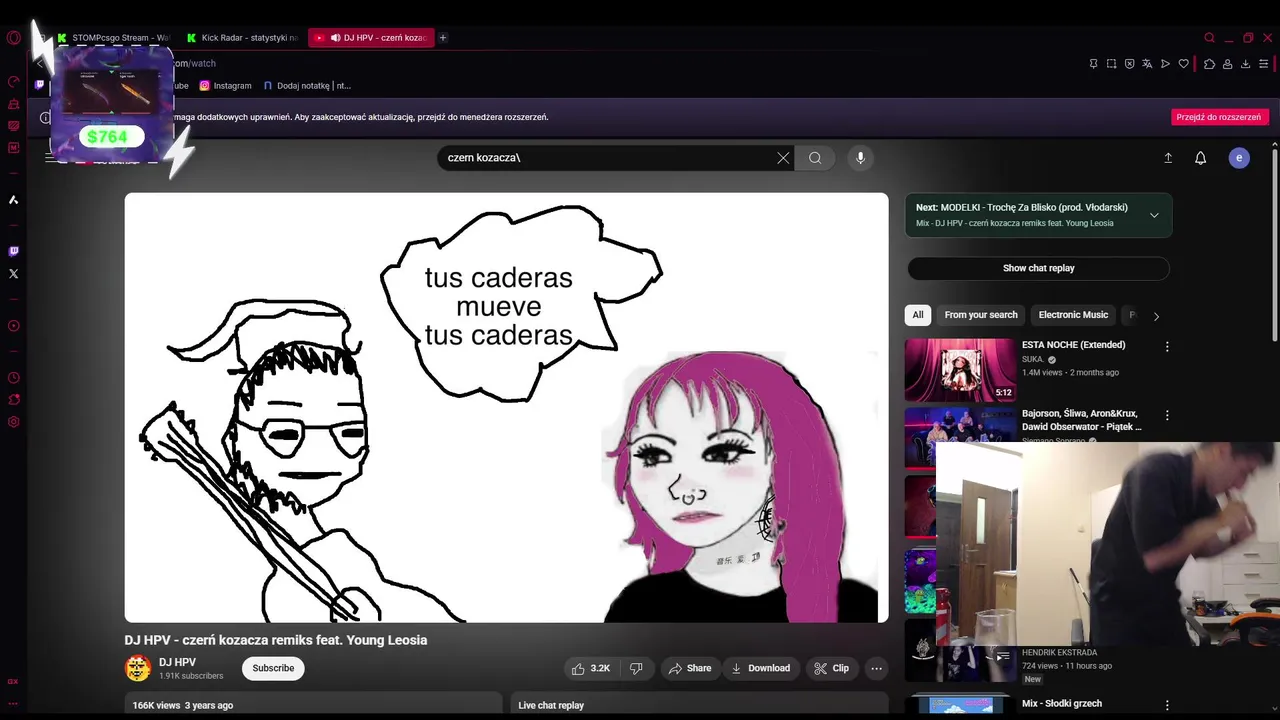
Task: Open the browser profile icon
Action: pyautogui.click(x=1227, y=64)
